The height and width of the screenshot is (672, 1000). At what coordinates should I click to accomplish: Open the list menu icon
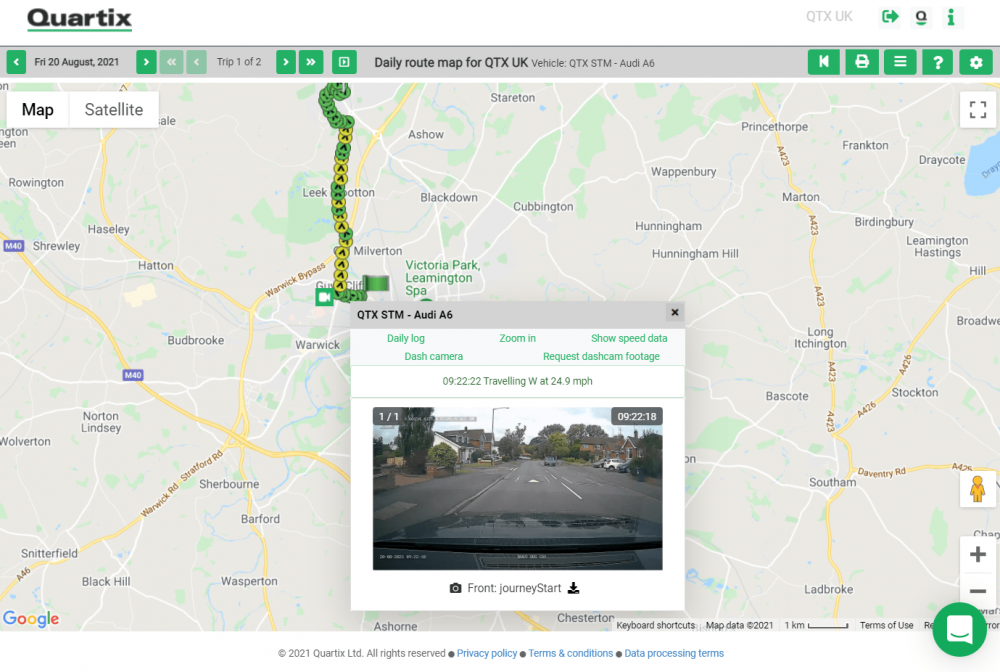tap(900, 62)
